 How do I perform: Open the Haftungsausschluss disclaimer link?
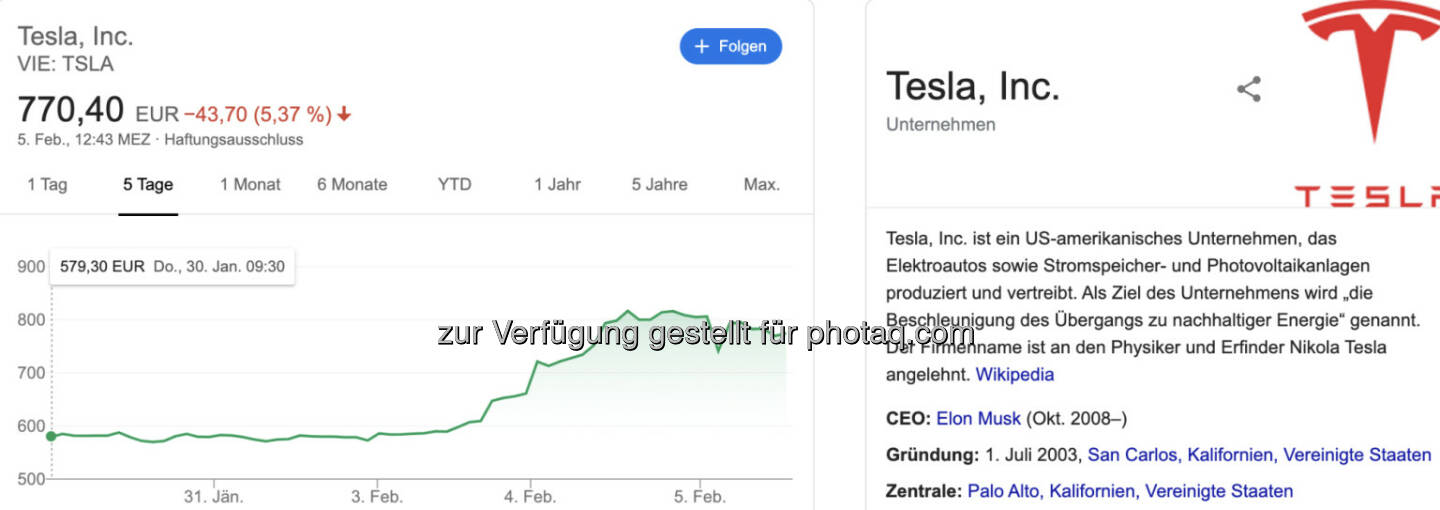click(233, 140)
